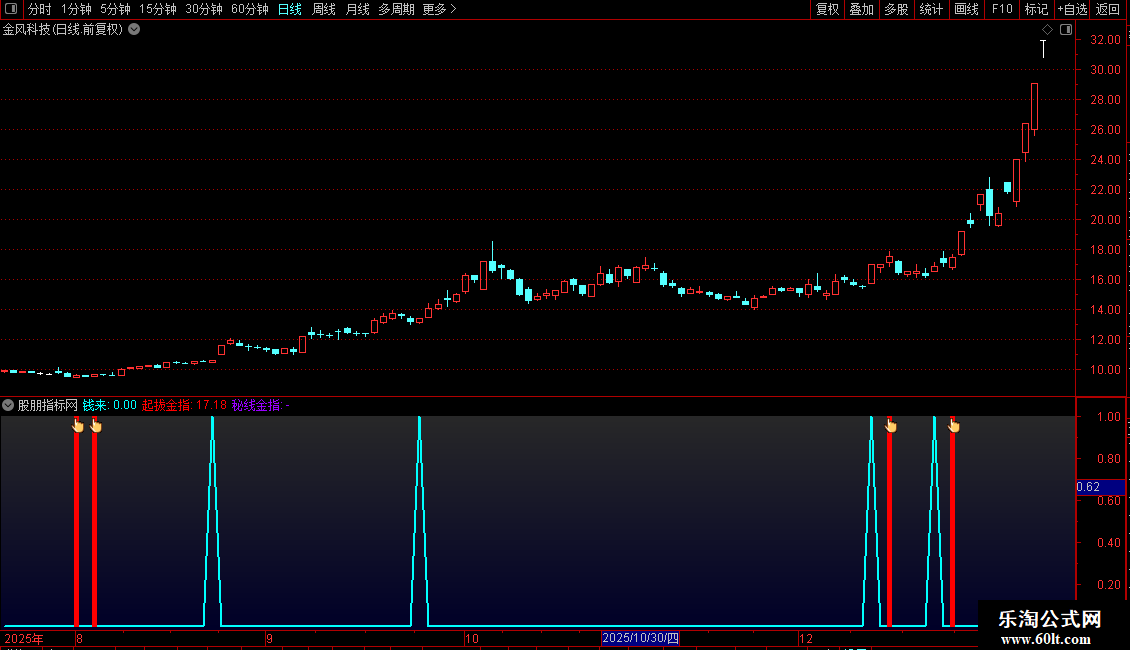This screenshot has width=1130, height=650.
Task: Click the 2025/10/30/四 date marker
Action: (x=640, y=638)
